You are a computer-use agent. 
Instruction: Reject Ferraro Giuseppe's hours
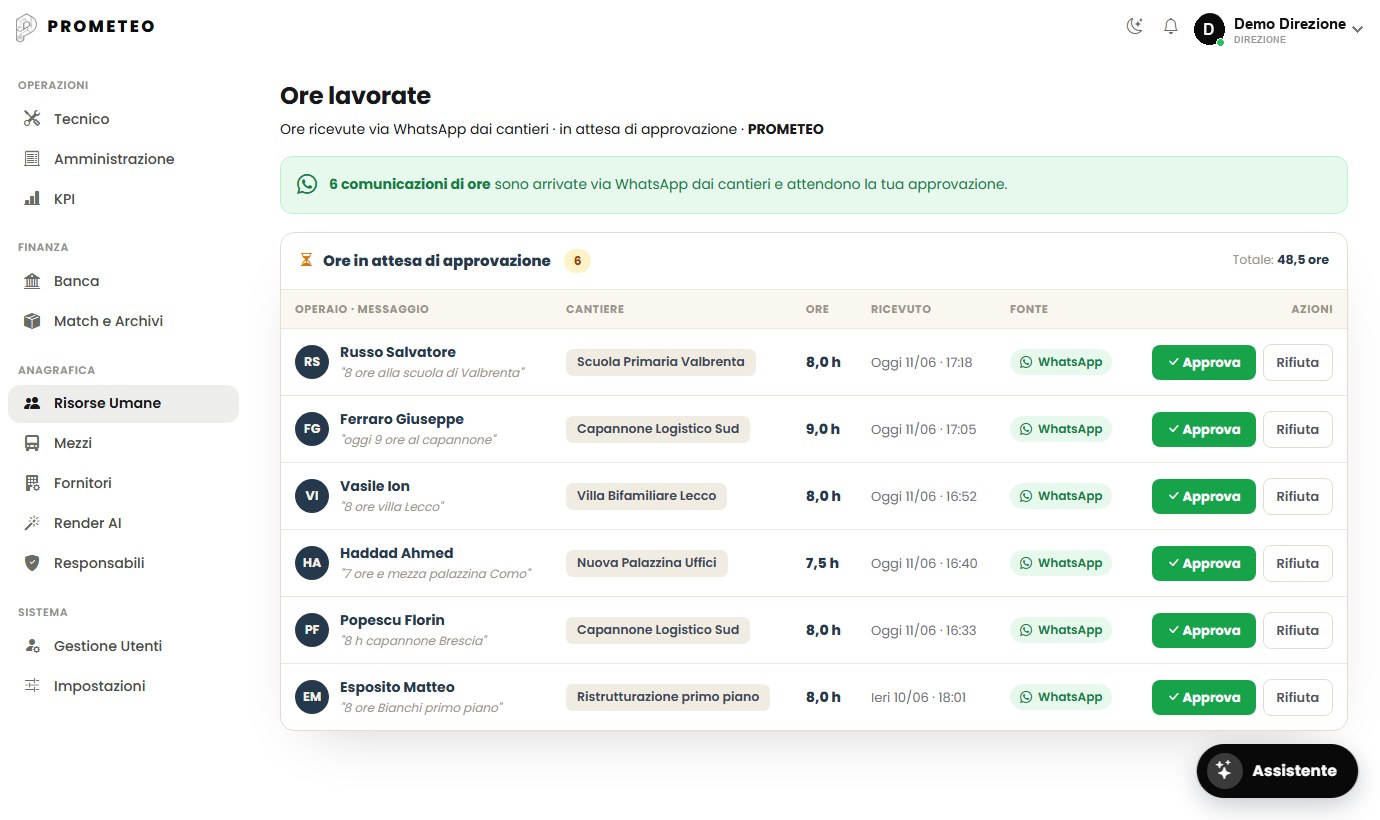[x=1297, y=430]
